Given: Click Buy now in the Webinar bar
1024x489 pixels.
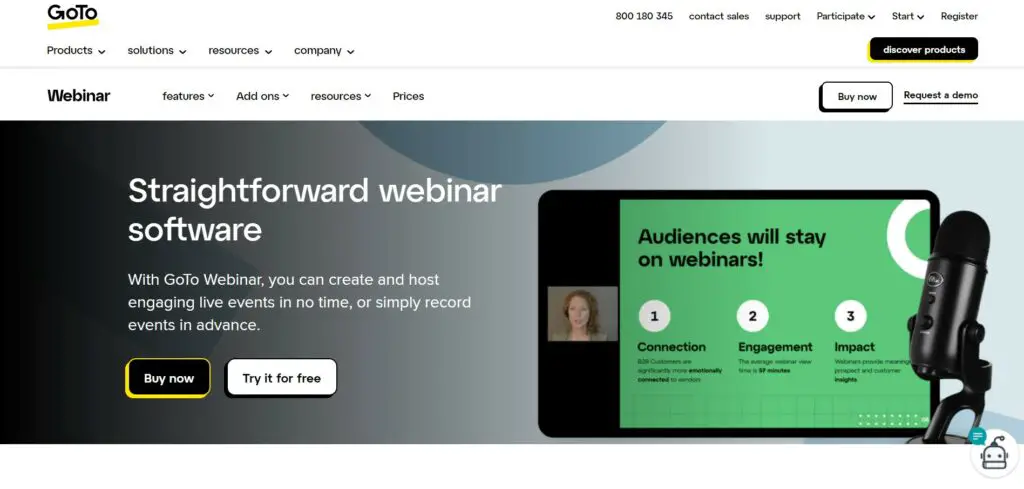Looking at the screenshot, I should click(x=857, y=97).
